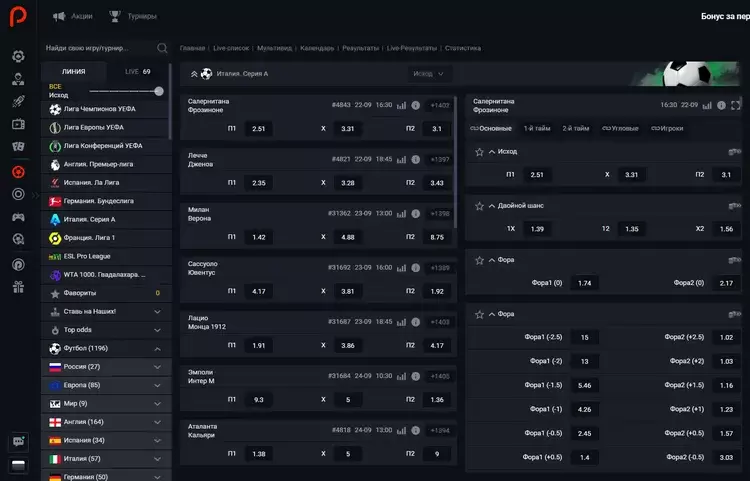The width and height of the screenshot is (750, 481).
Task: Bet П2 1.92 on Сассуоло Ювентус
Action: point(437,291)
